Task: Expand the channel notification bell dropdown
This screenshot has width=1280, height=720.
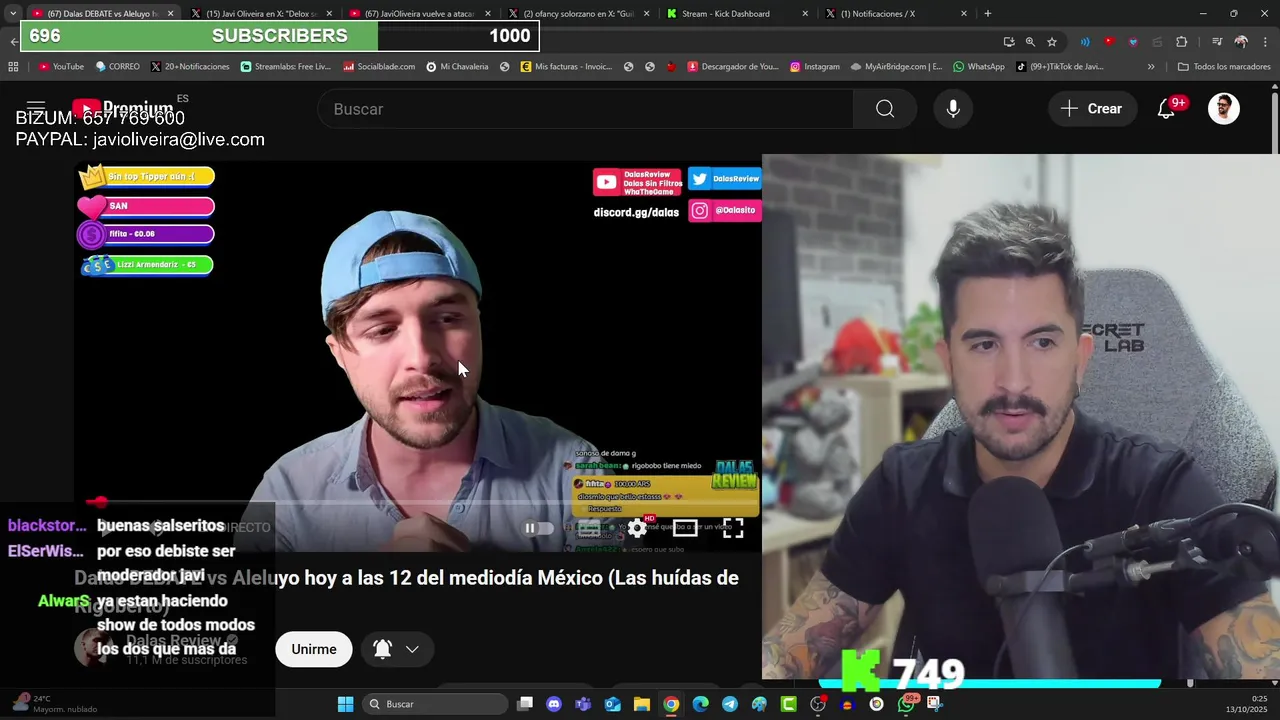Action: (396, 649)
